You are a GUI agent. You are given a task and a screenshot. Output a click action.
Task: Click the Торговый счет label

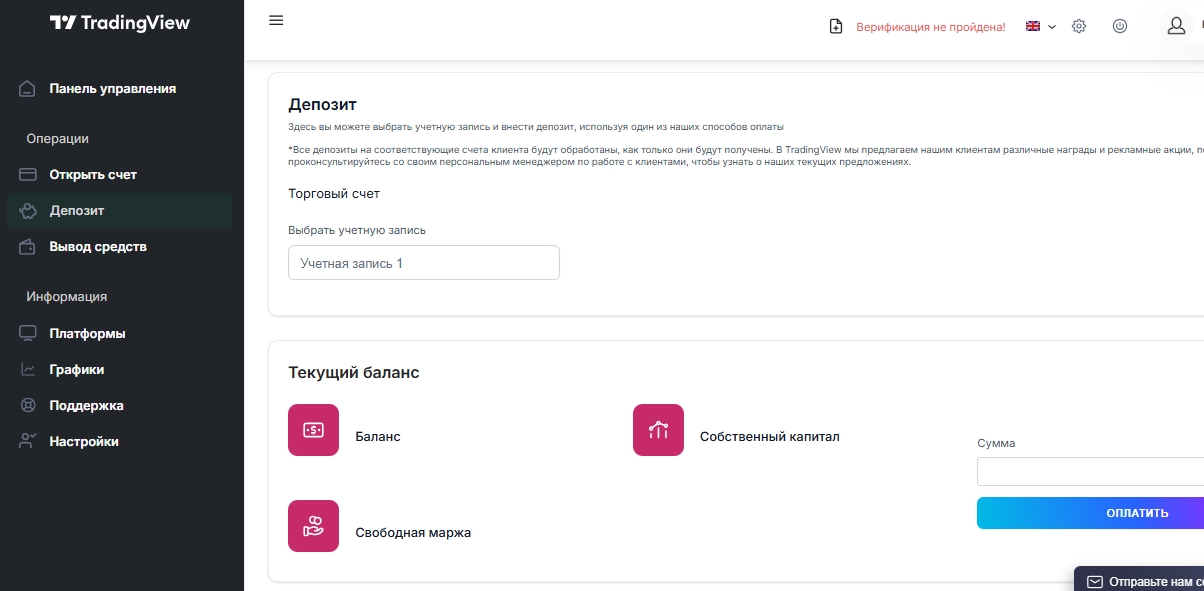point(334,194)
